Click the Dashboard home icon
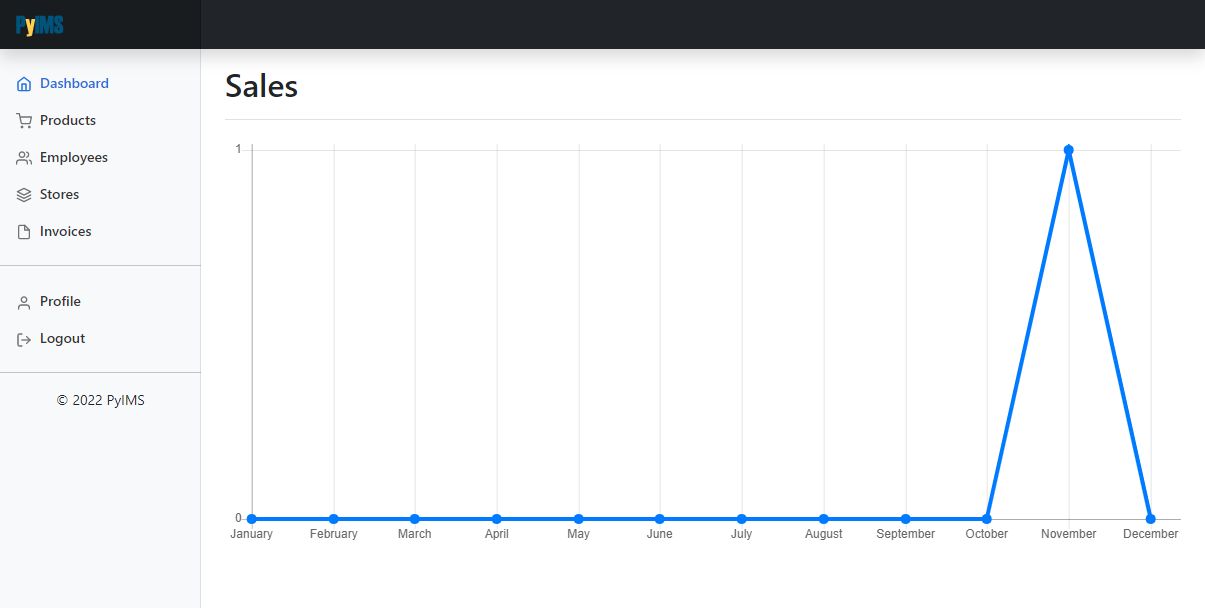 [24, 84]
